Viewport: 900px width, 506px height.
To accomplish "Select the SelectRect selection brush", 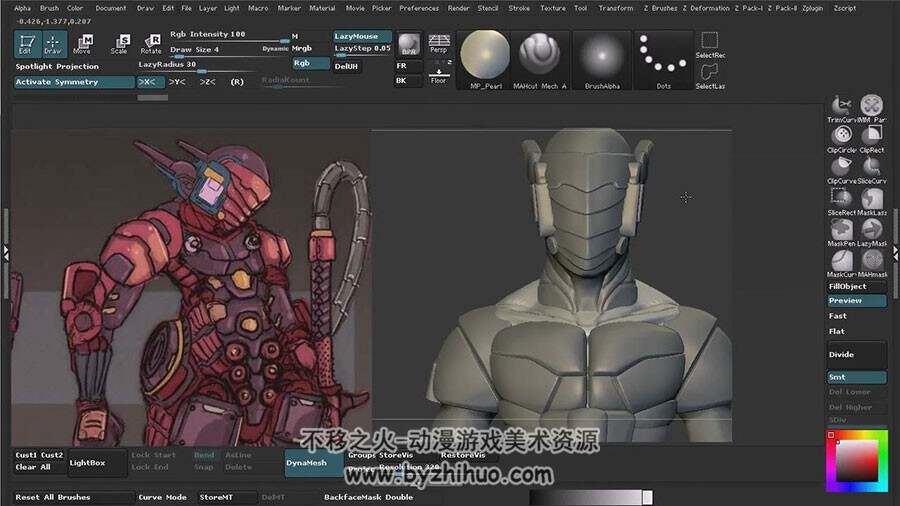I will coord(710,45).
